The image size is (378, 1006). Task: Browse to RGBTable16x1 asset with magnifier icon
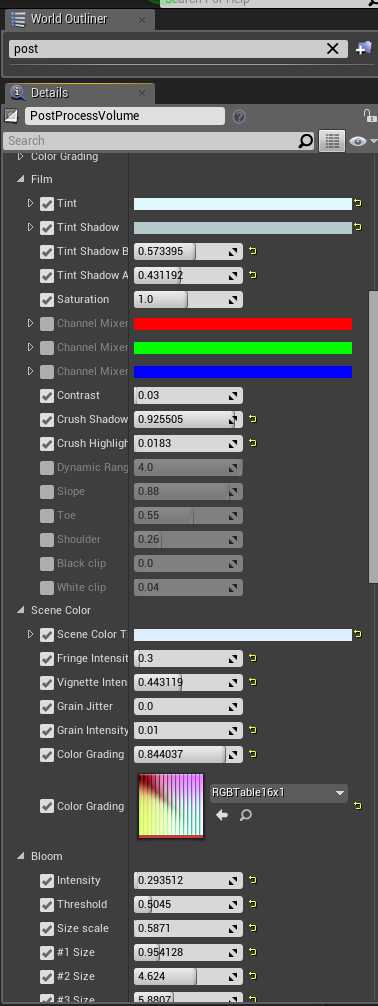tap(245, 815)
